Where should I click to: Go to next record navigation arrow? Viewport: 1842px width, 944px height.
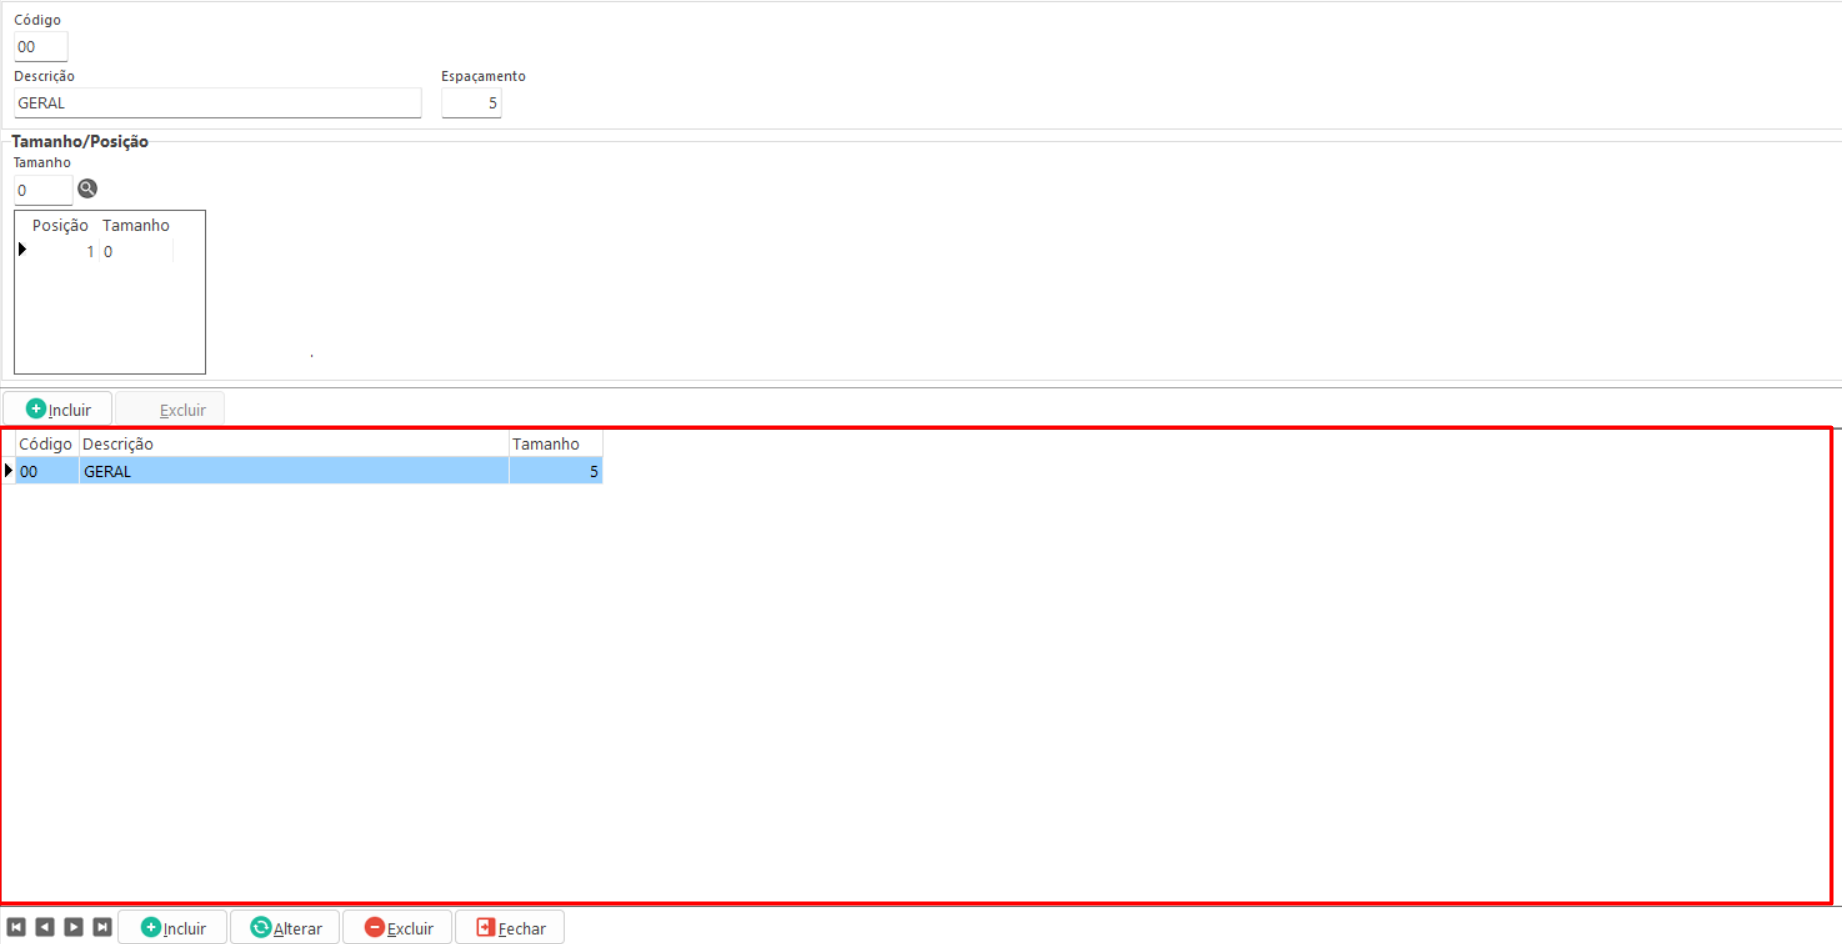click(74, 927)
